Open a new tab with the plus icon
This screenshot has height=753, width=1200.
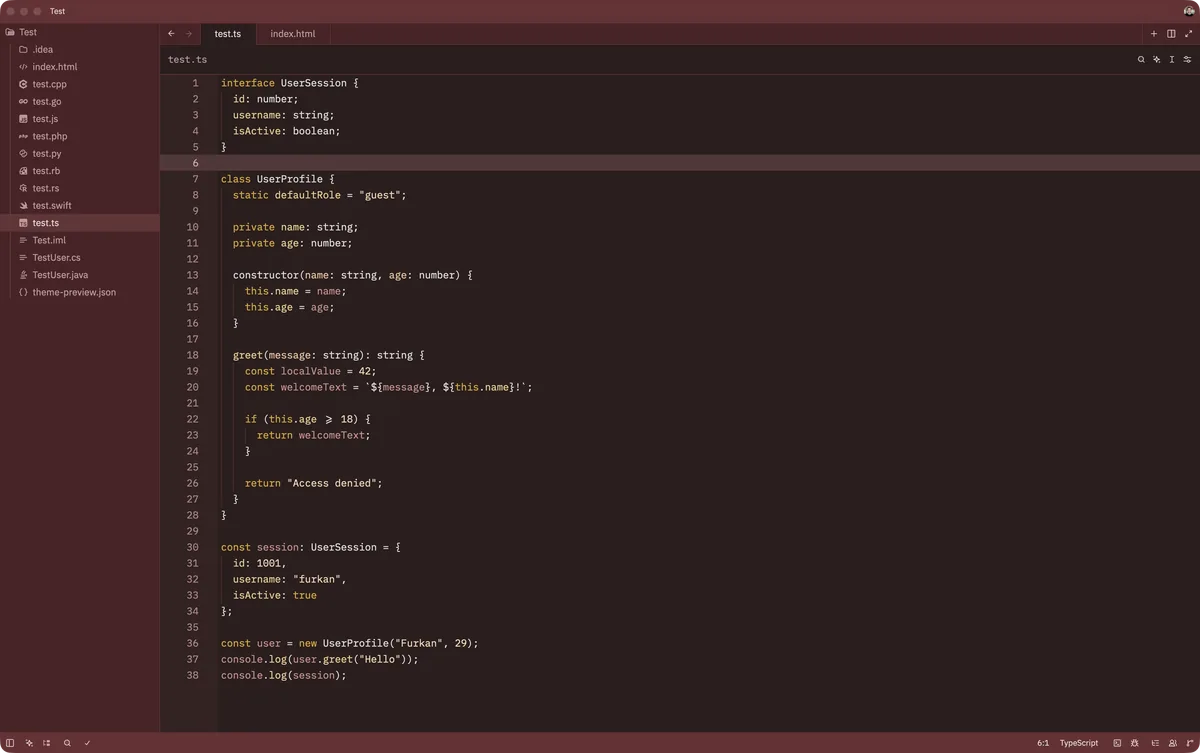(x=1153, y=34)
